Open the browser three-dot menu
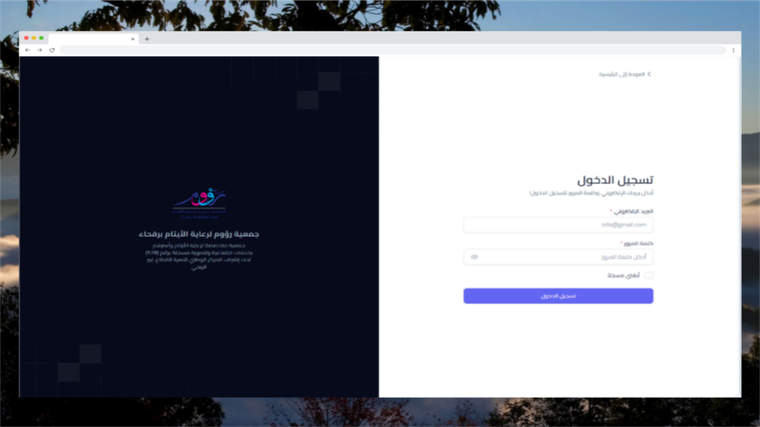Screen dimensions: 760x427 [733, 50]
